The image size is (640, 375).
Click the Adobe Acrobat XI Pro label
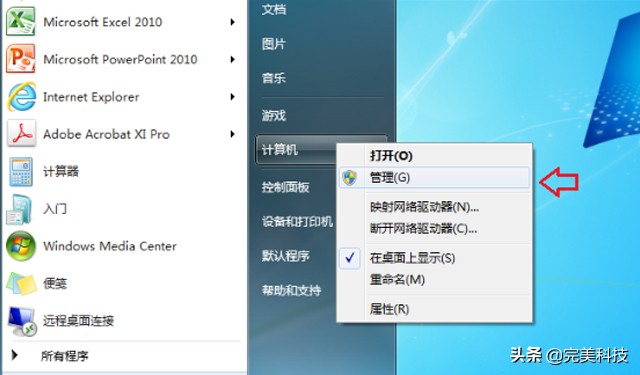click(106, 134)
